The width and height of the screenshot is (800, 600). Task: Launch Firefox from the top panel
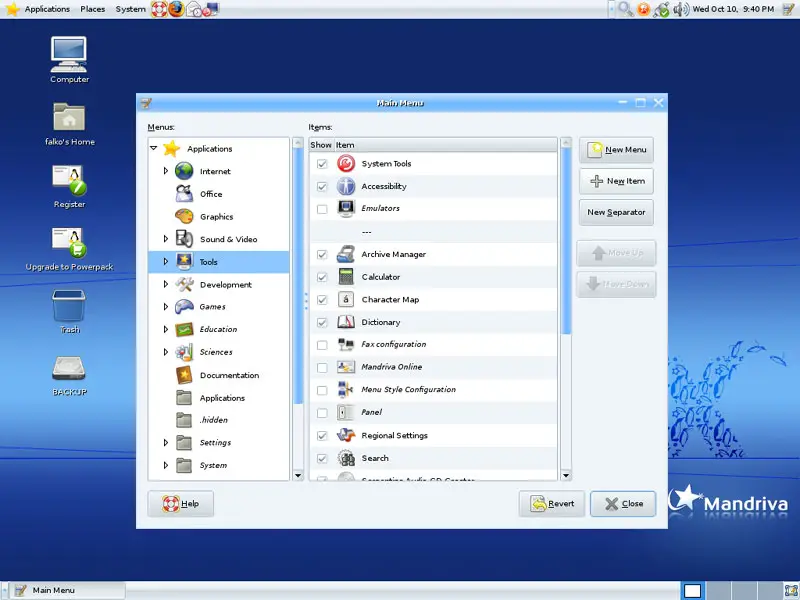coord(176,9)
